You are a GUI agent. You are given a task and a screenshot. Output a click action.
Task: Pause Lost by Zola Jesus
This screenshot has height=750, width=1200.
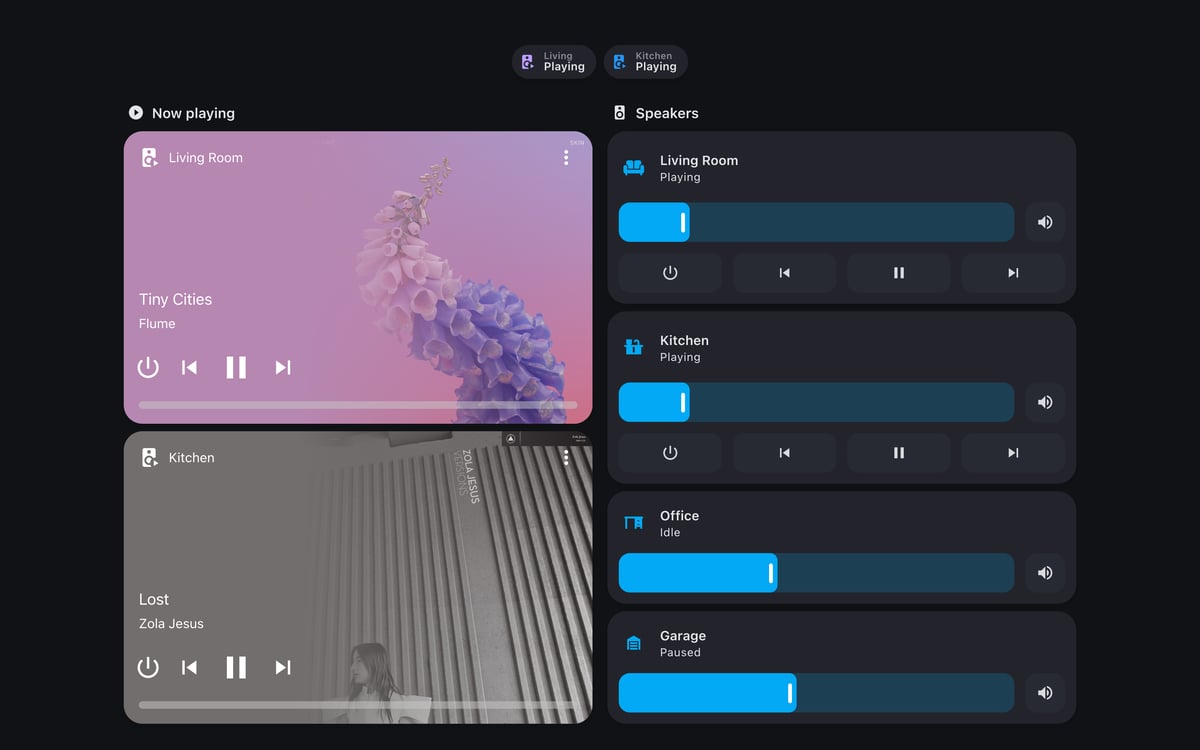coord(236,667)
